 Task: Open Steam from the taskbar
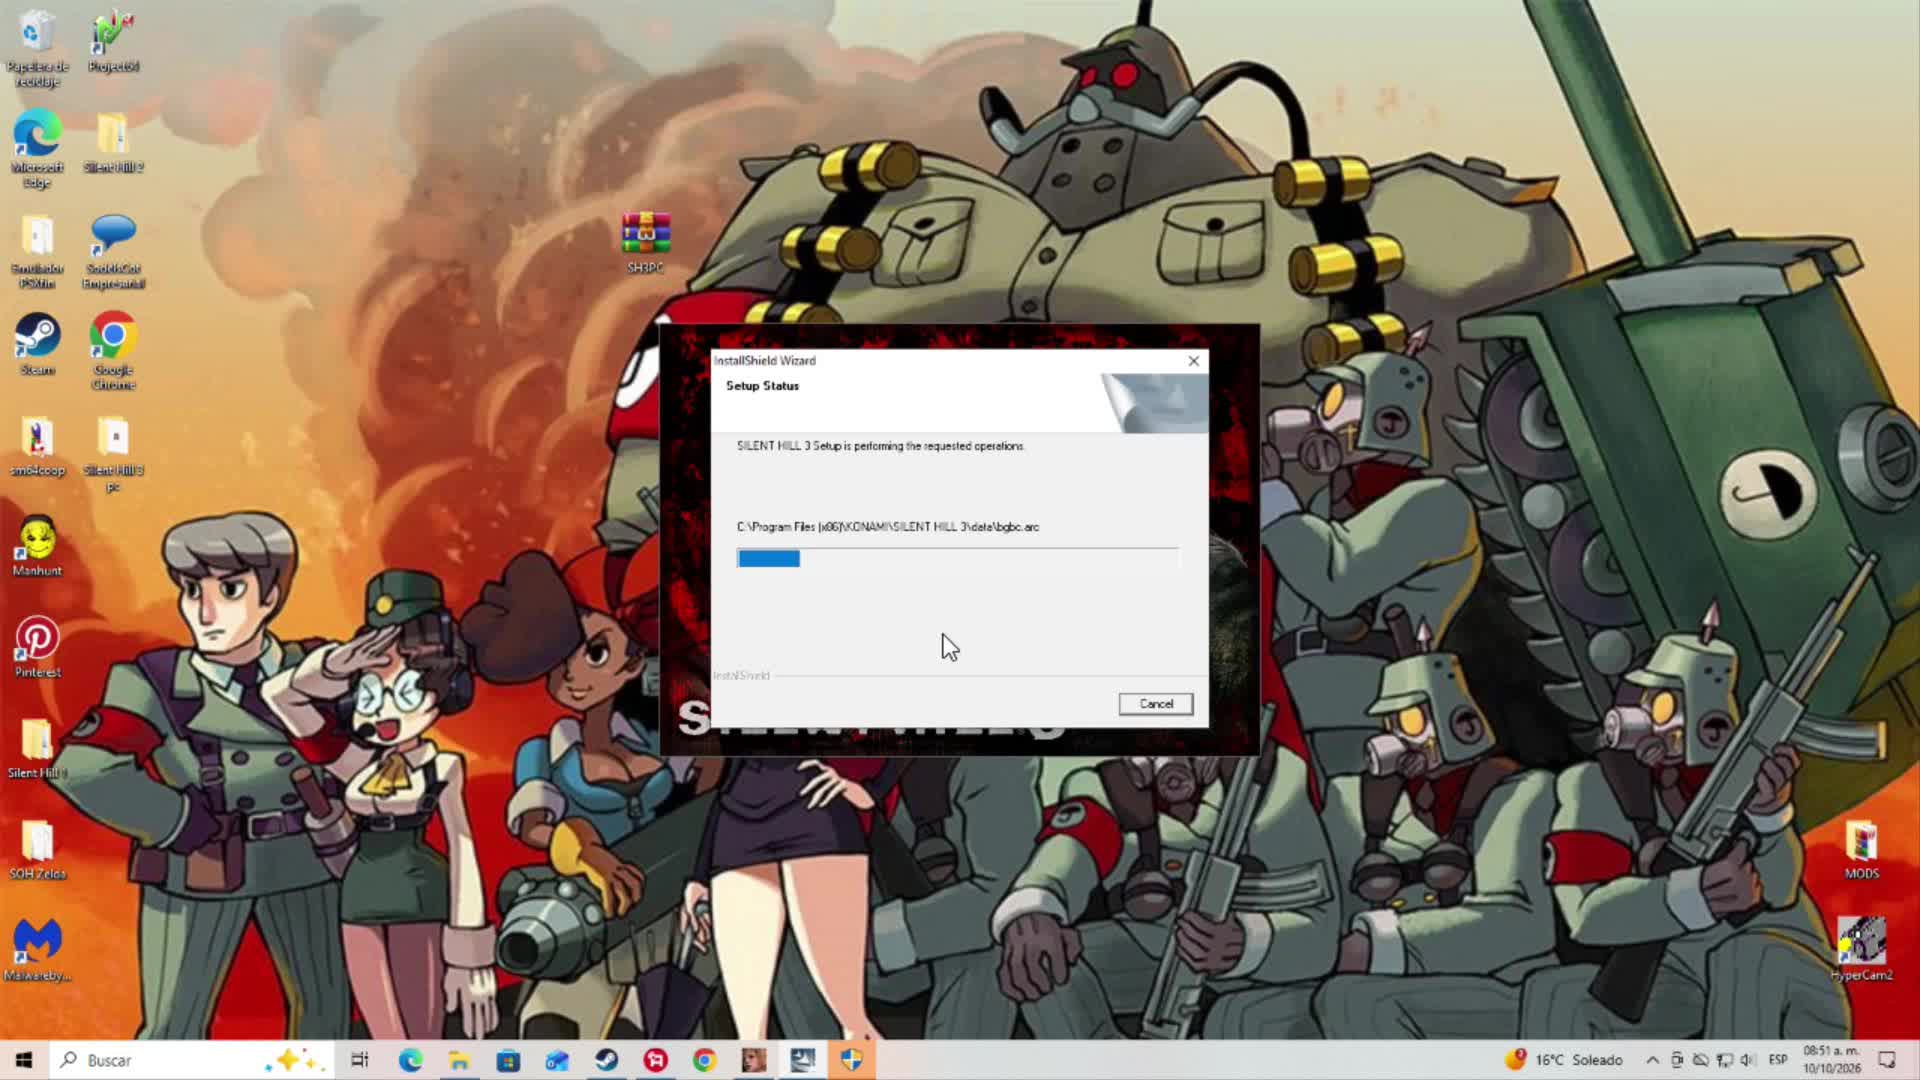[606, 1060]
